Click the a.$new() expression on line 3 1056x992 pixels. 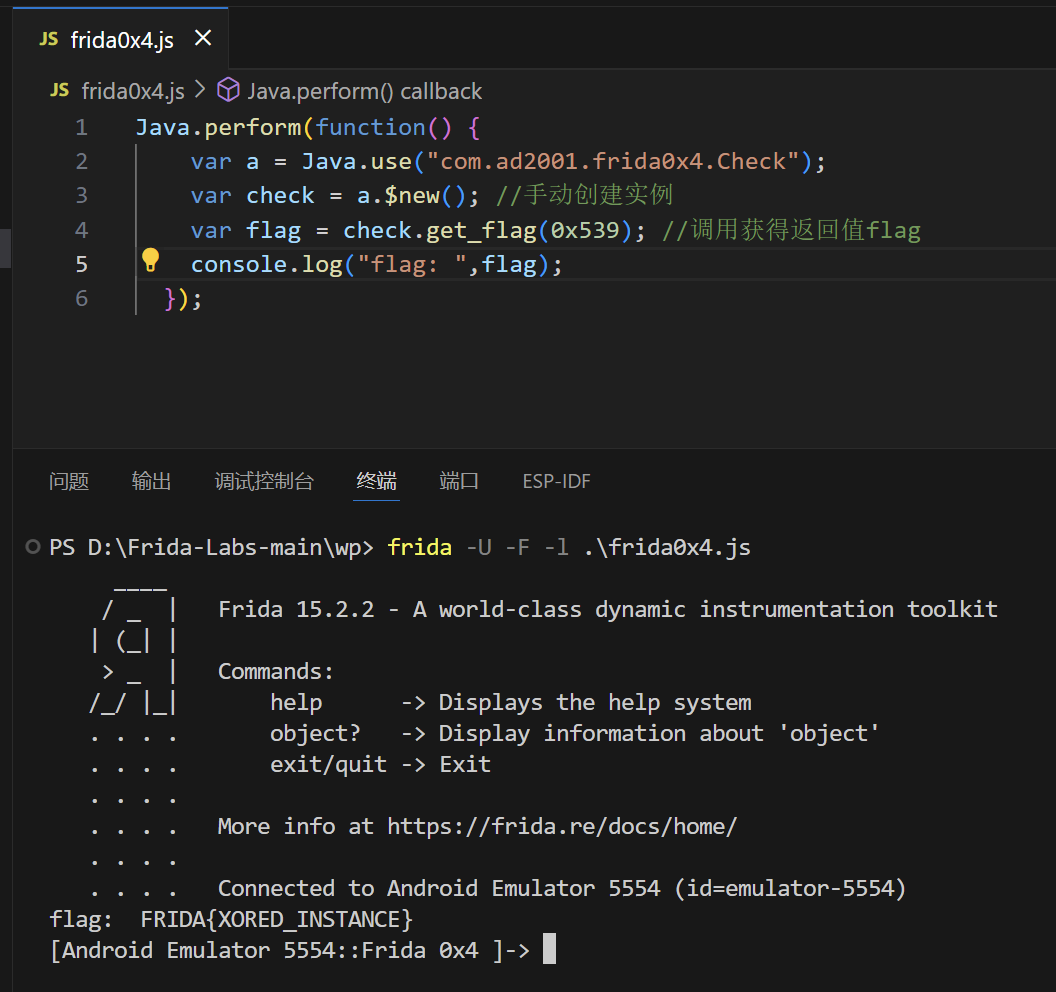411,196
